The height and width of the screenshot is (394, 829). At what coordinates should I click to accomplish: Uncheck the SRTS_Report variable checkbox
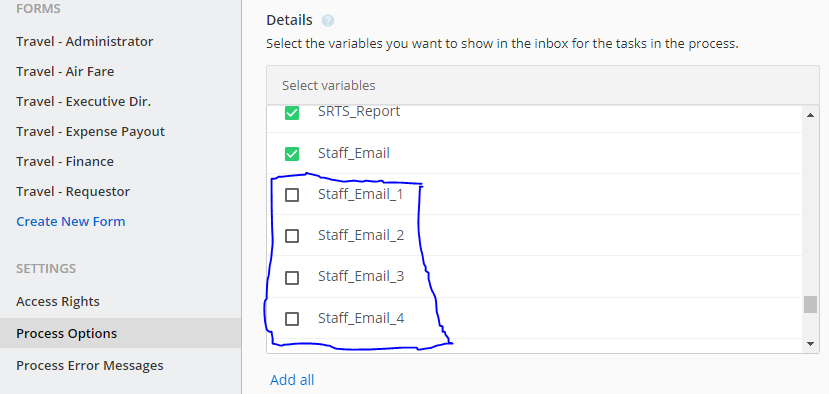click(x=292, y=113)
